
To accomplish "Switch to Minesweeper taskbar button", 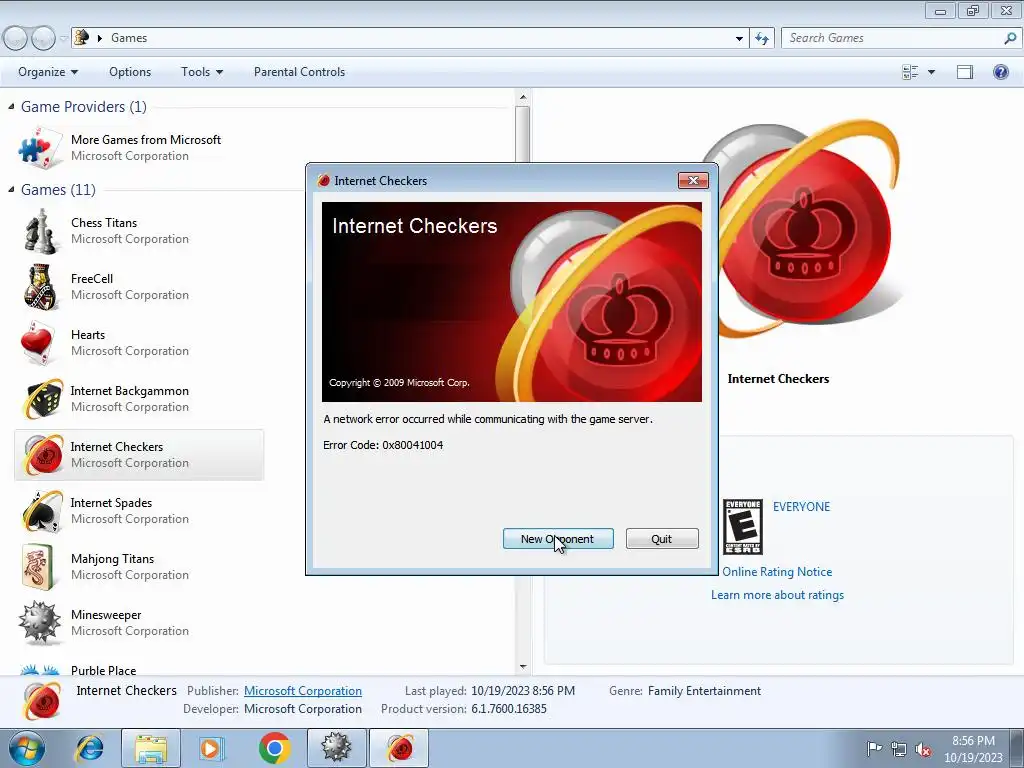I will (x=336, y=748).
